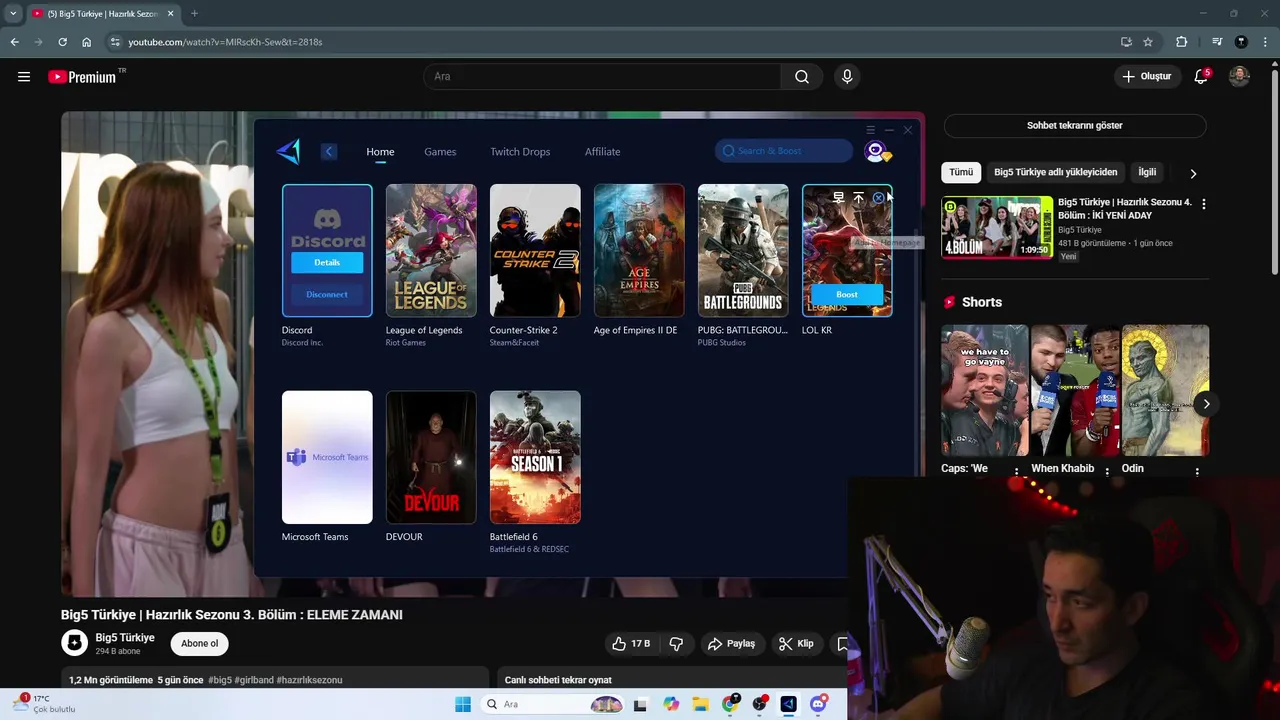The width and height of the screenshot is (1280, 720).
Task: Reload the page in Chrome
Action: 62,42
